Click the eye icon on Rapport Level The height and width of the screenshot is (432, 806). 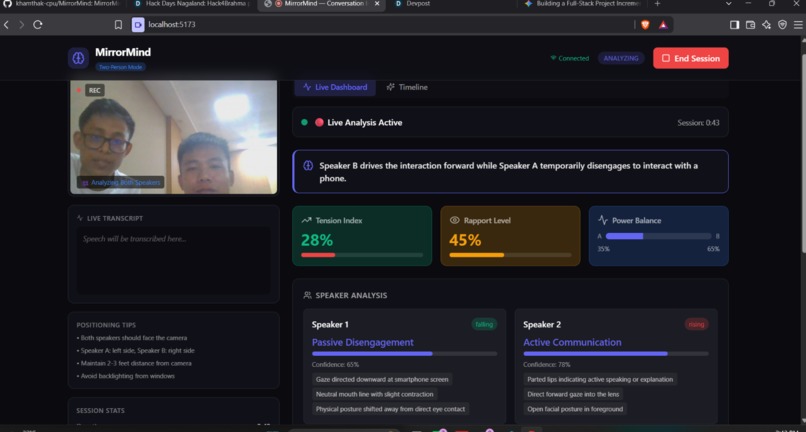coord(454,220)
